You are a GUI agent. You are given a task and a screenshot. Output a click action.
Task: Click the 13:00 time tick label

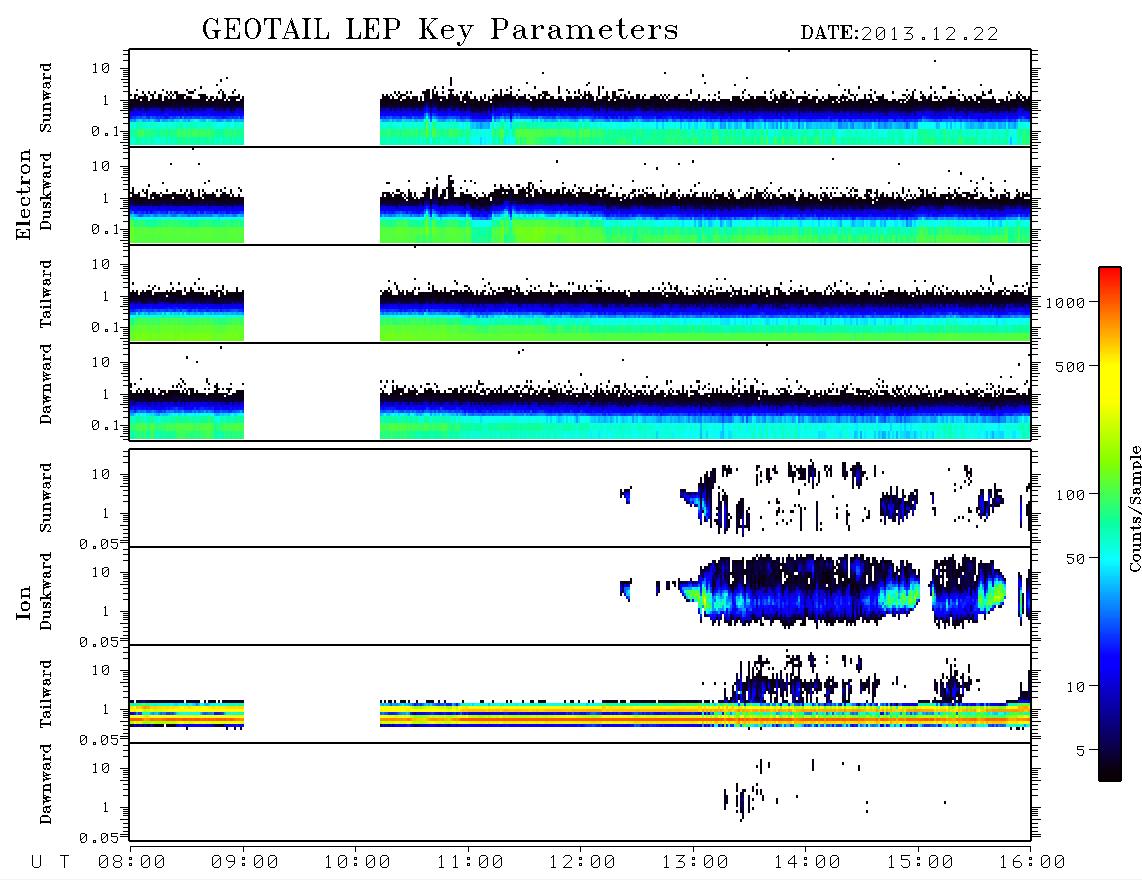tap(695, 863)
